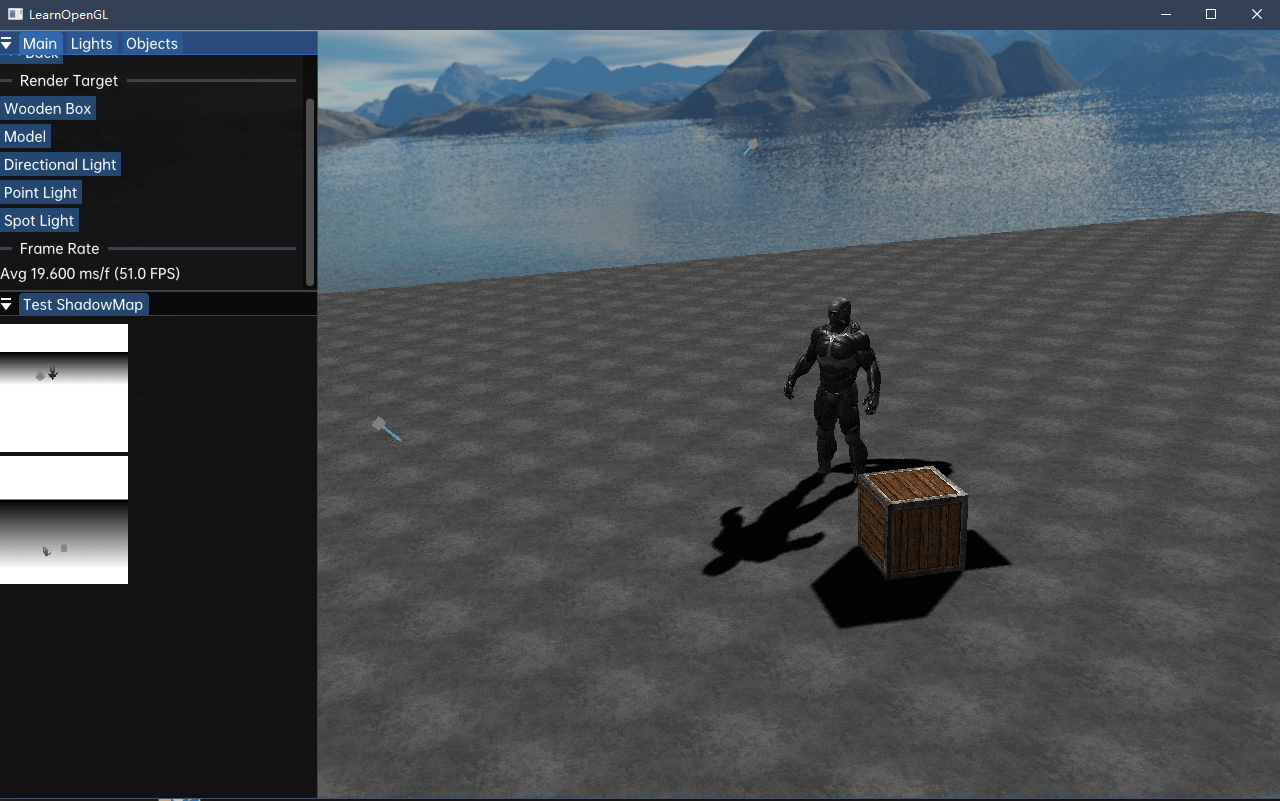Image resolution: width=1280 pixels, height=801 pixels.
Task: Select the Directional Light button
Action: point(60,164)
